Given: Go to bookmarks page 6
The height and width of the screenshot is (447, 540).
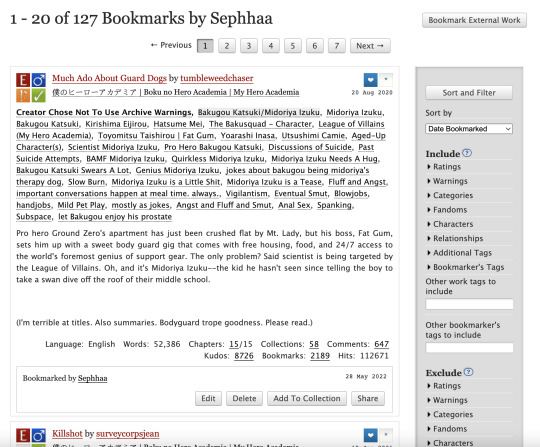Looking at the screenshot, I should pos(315,46).
